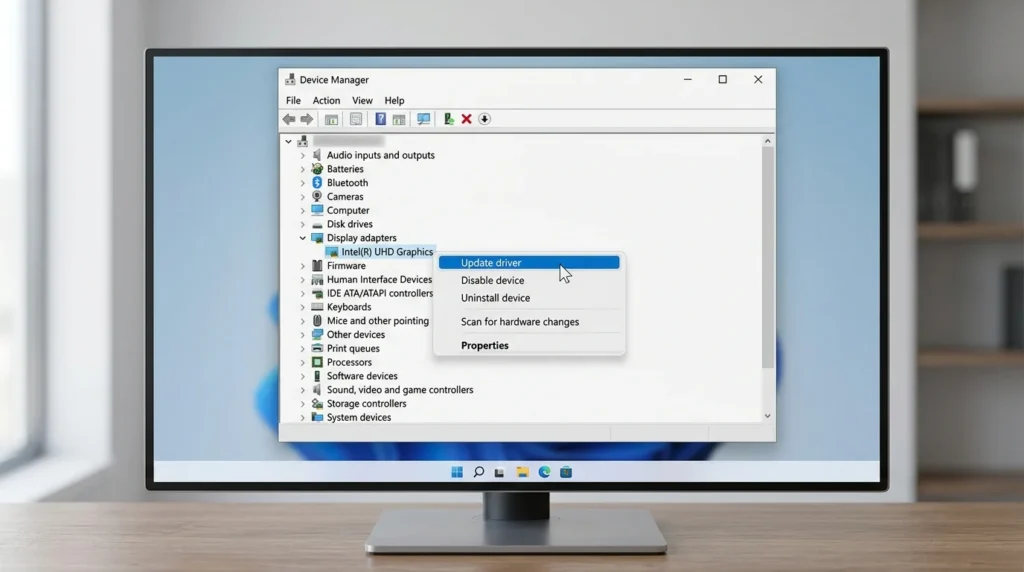Click the red X Uninstall toolbar icon
The height and width of the screenshot is (572, 1024).
click(x=466, y=119)
